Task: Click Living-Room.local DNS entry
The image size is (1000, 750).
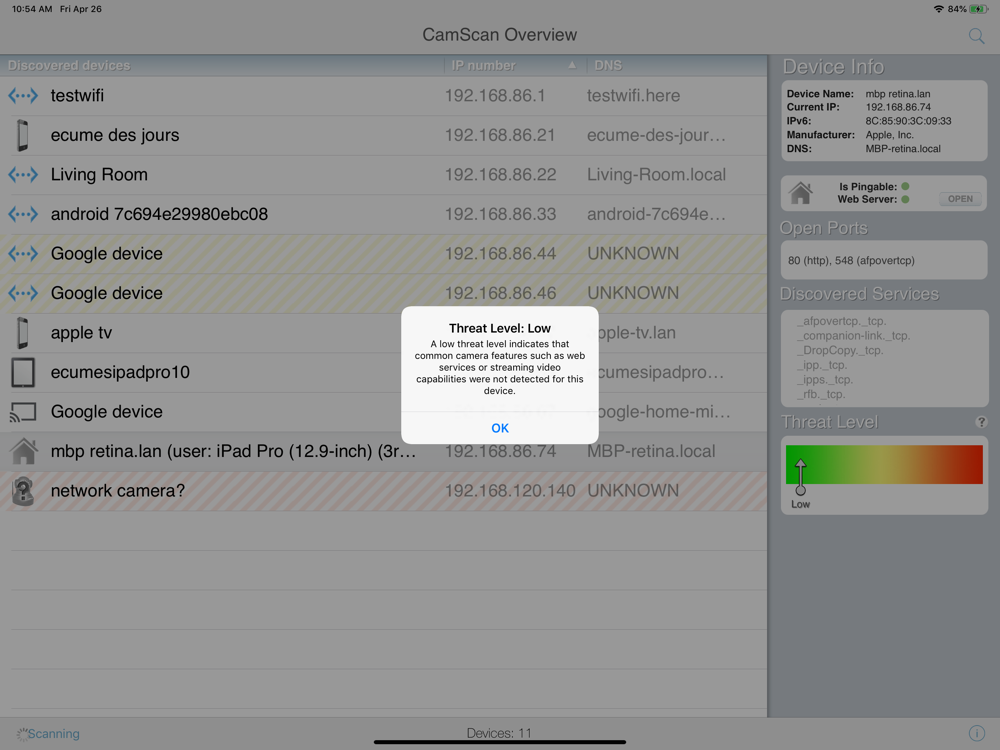Action: [x=656, y=175]
